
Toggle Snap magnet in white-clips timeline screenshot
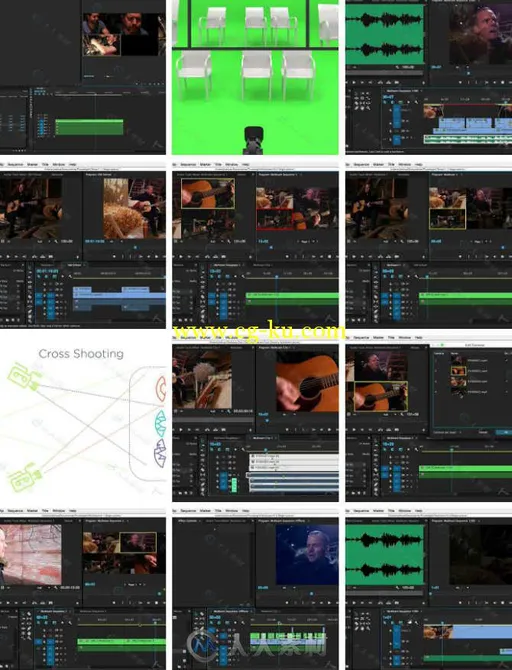pos(218,450)
